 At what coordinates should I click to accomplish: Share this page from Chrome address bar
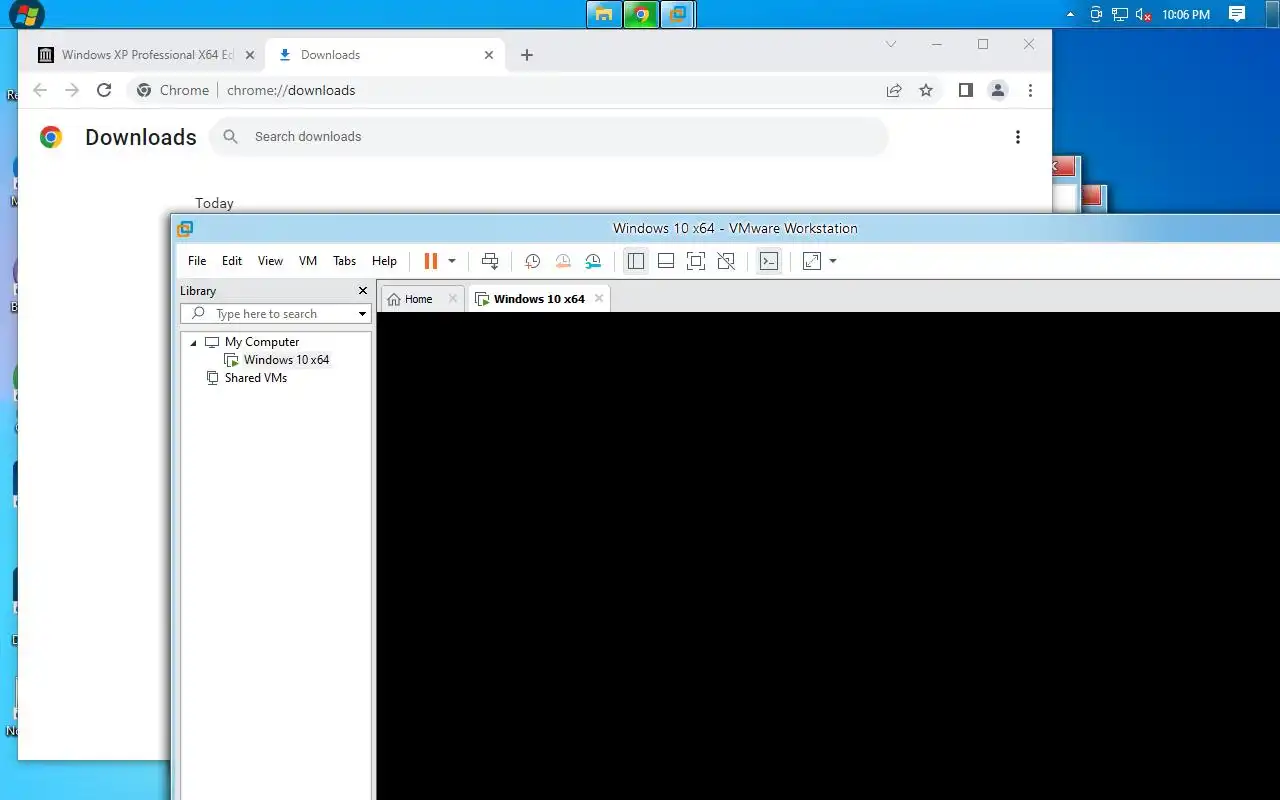tap(894, 90)
